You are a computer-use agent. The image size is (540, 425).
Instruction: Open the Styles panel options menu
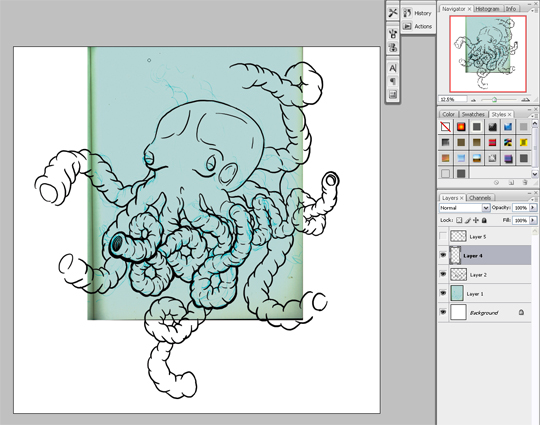[x=532, y=115]
